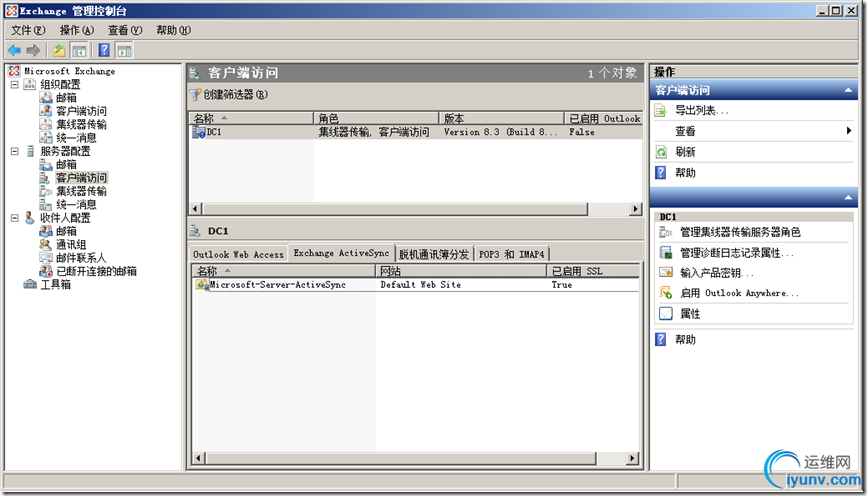This screenshot has width=867, height=496.
Task: Click the 已启用 Outlook column header
Action: pyautogui.click(x=603, y=118)
